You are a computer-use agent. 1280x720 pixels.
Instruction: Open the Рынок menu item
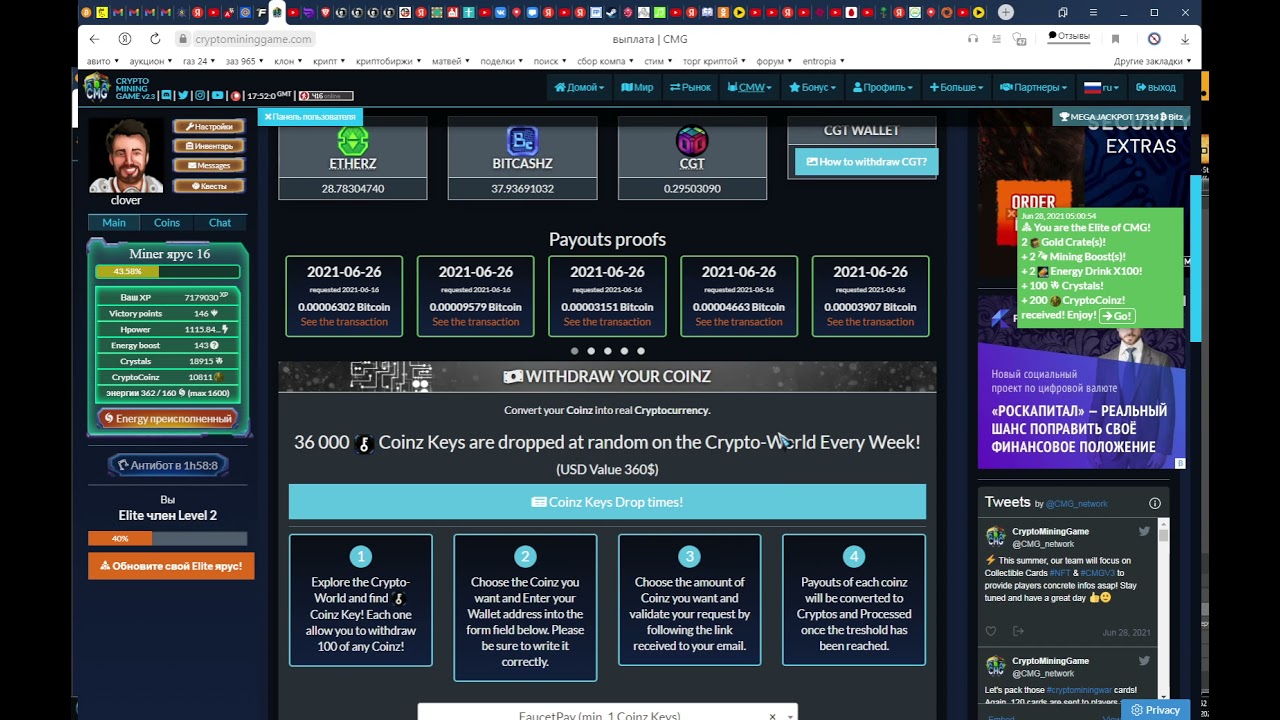tap(690, 87)
